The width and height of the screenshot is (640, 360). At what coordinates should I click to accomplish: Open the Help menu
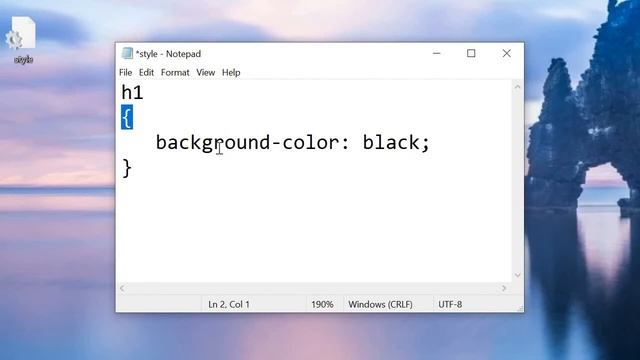(x=231, y=73)
